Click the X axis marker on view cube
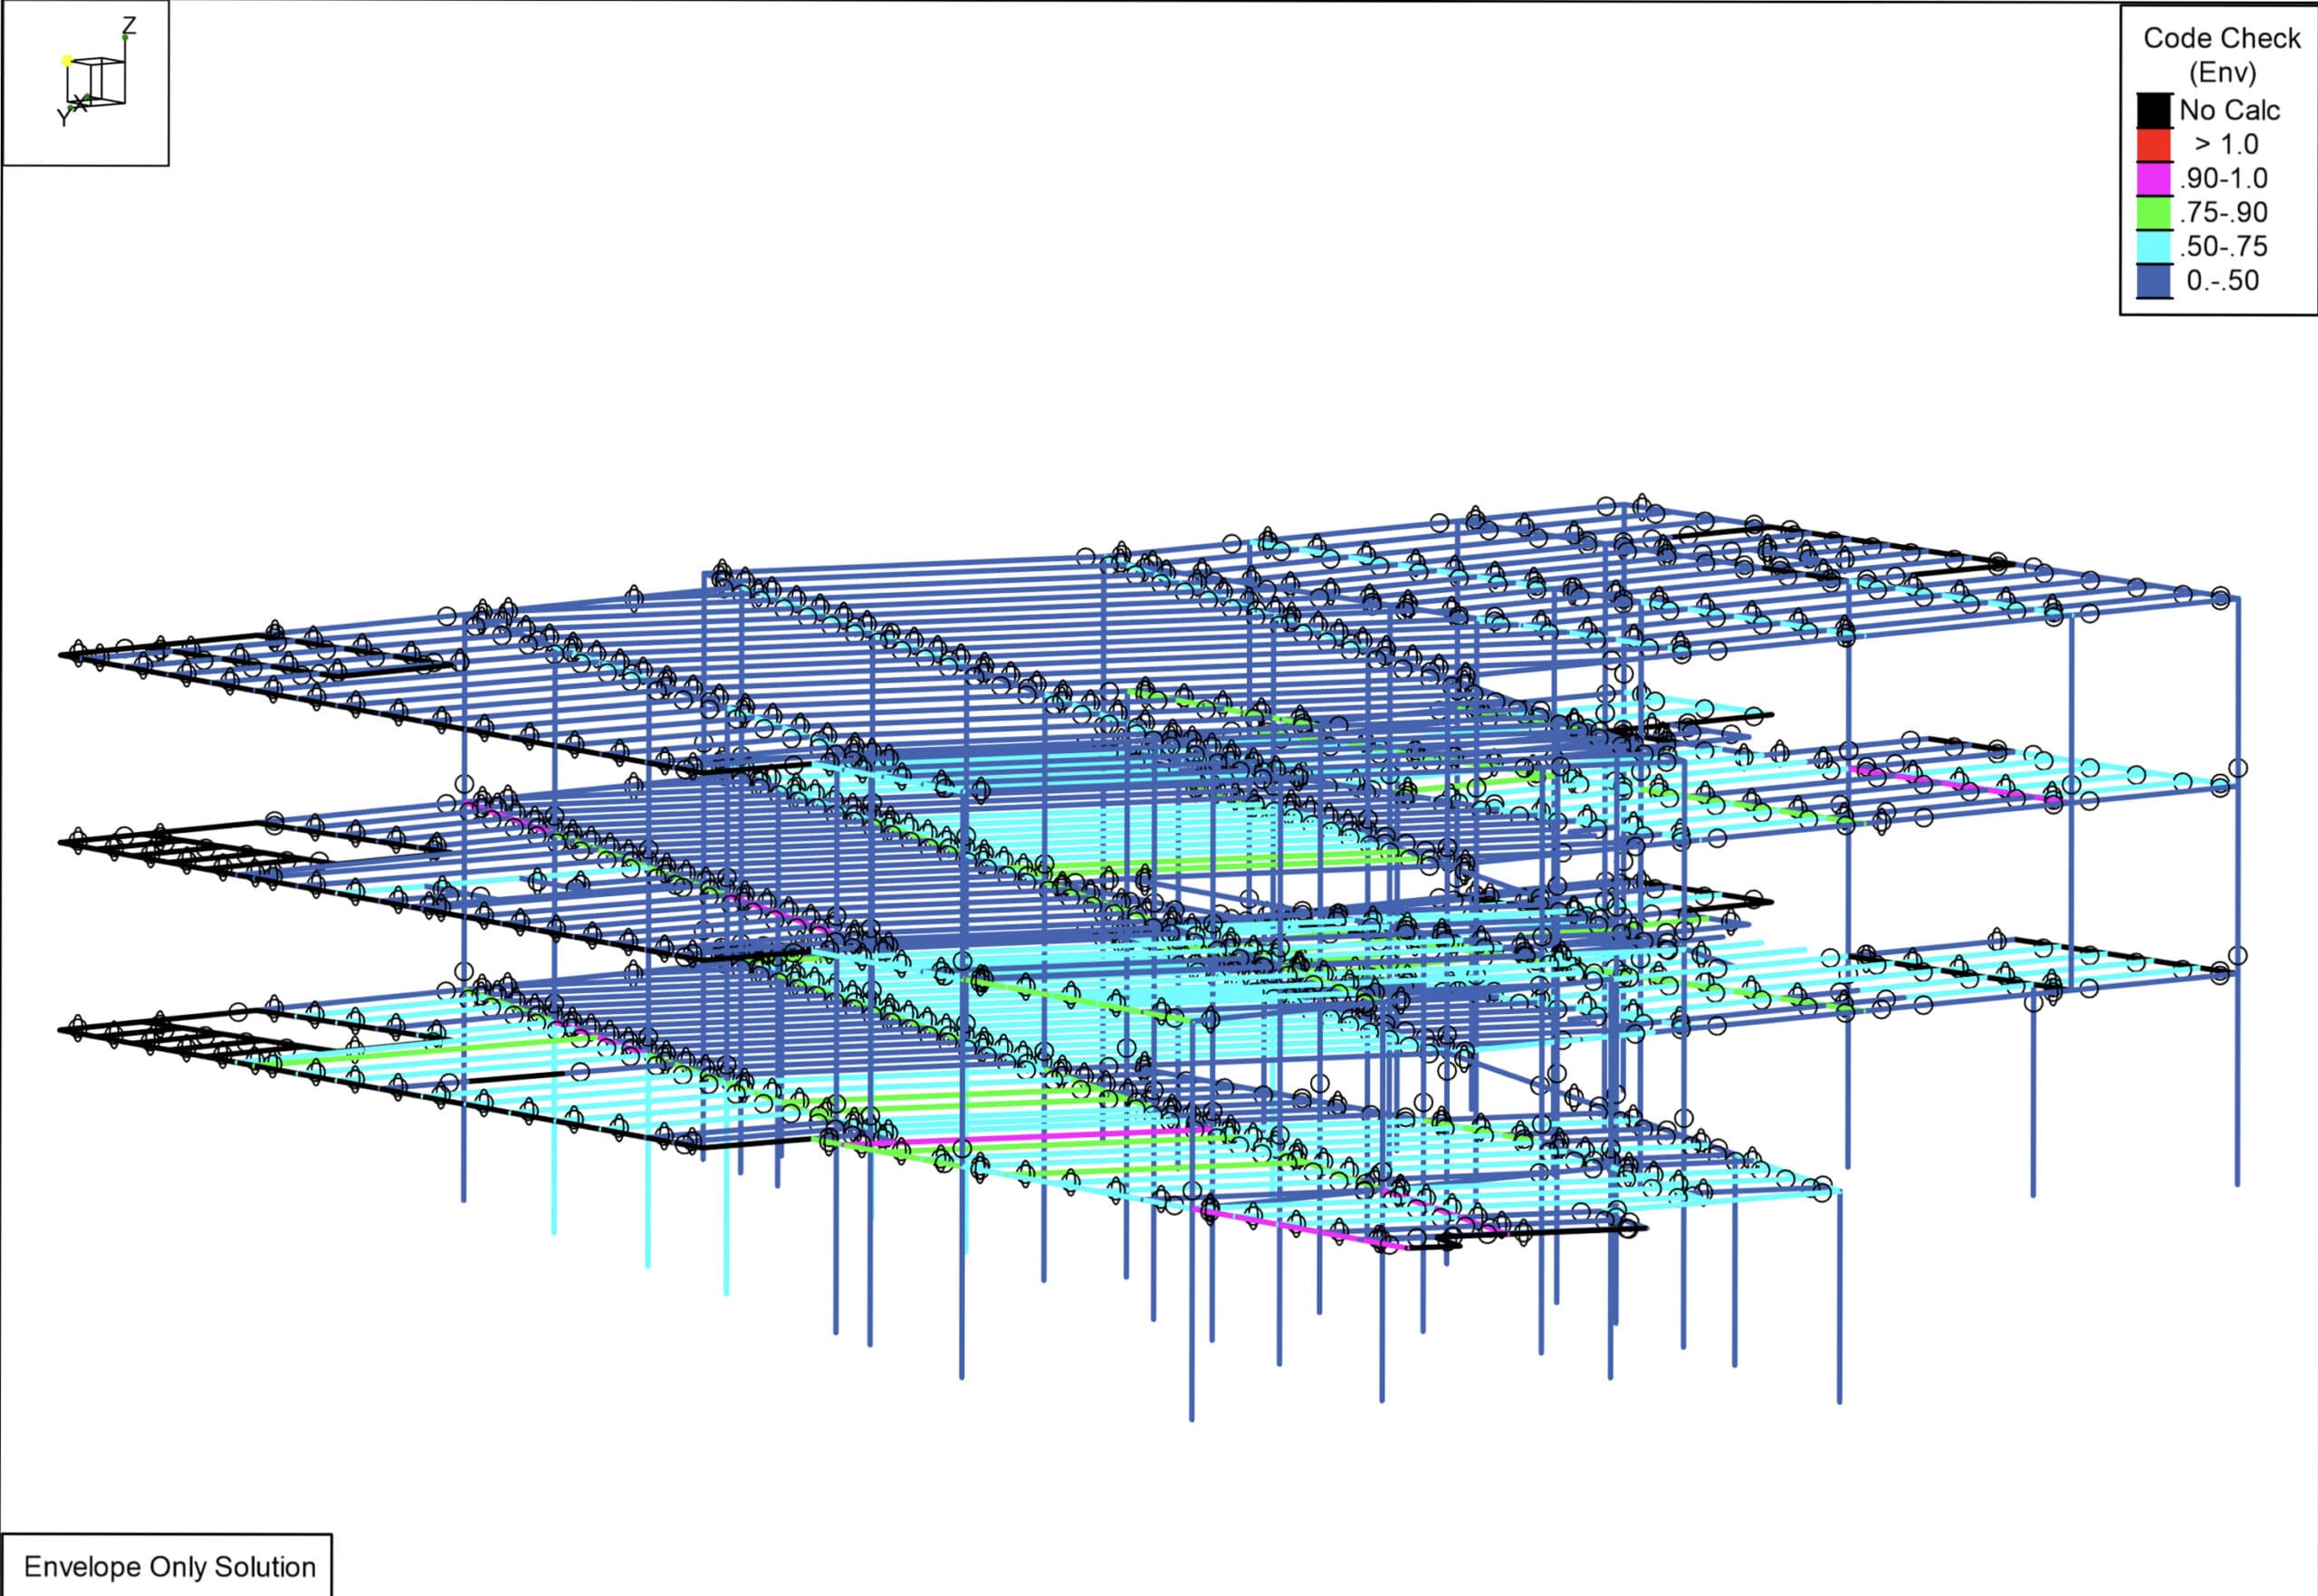The width and height of the screenshot is (2318, 1596). (x=82, y=103)
